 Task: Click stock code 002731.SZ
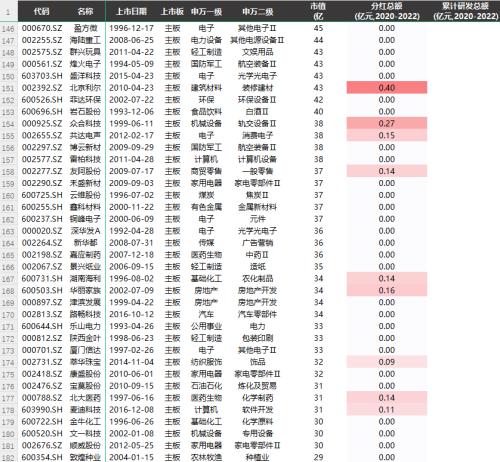coord(42,362)
